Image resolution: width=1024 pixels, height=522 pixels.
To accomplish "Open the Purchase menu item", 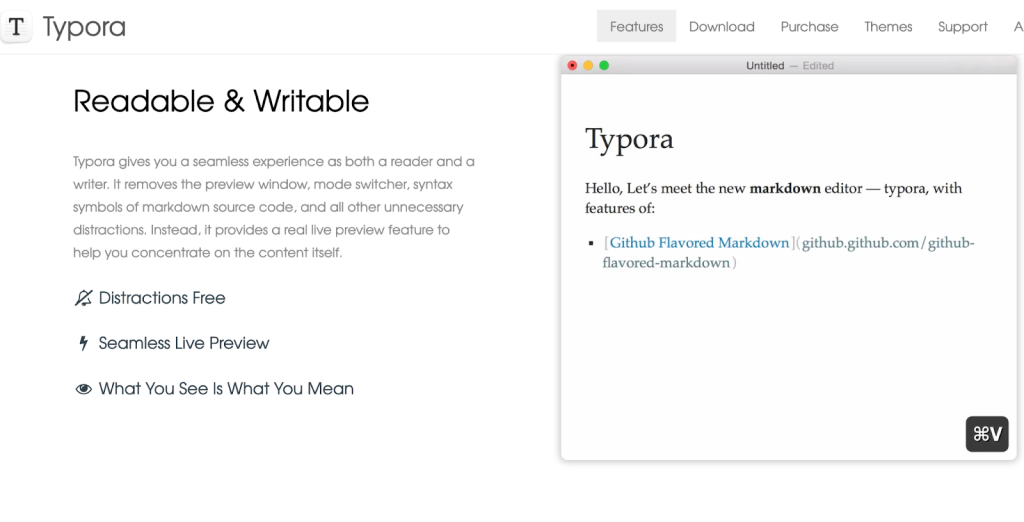I will (x=809, y=27).
